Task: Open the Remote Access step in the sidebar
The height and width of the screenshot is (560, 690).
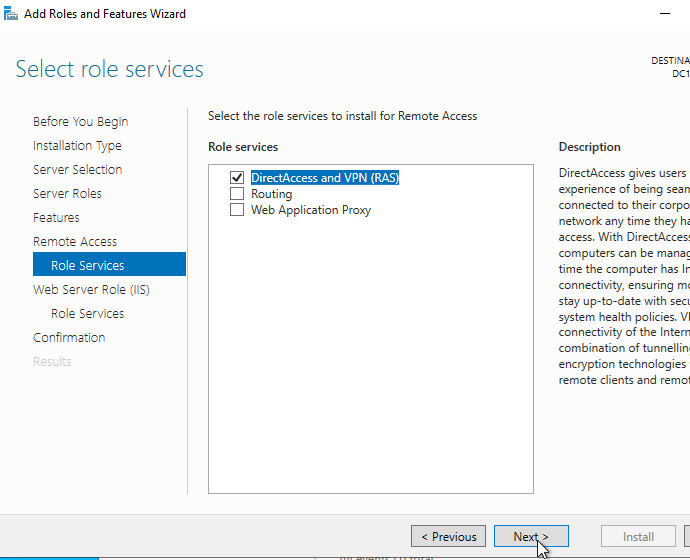Action: pyautogui.click(x=75, y=242)
